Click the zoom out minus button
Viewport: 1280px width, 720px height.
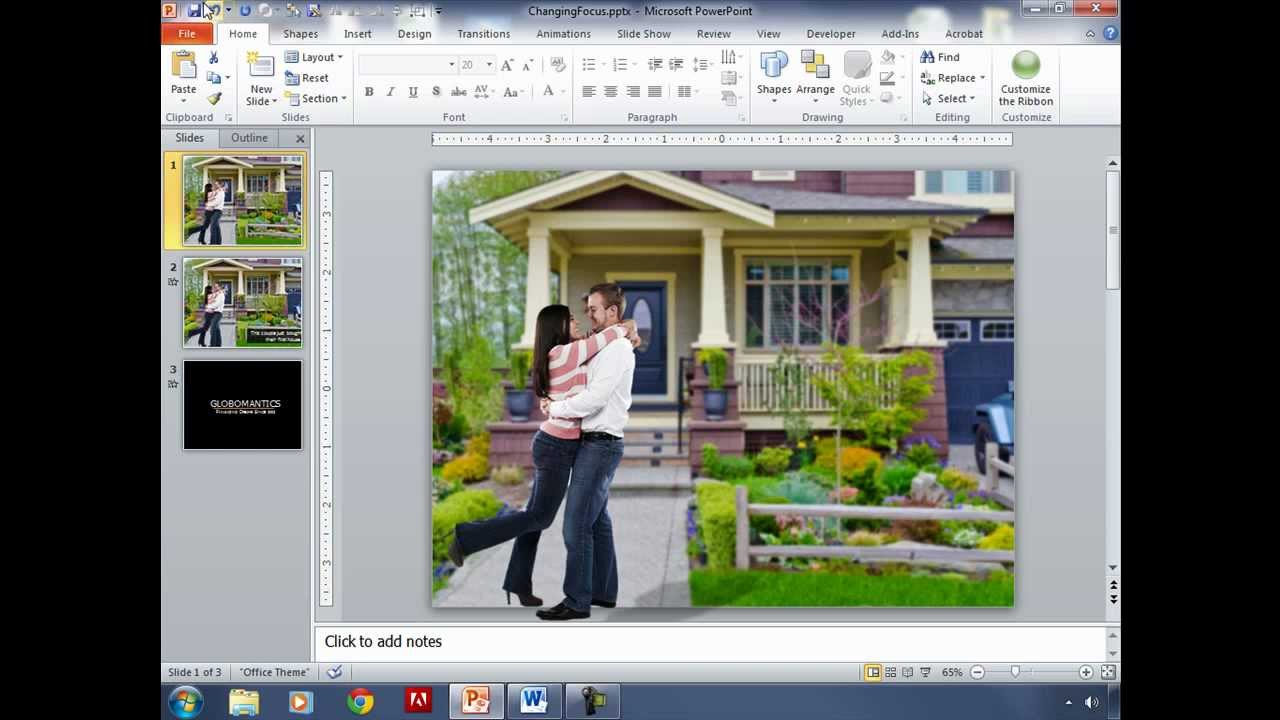(977, 673)
